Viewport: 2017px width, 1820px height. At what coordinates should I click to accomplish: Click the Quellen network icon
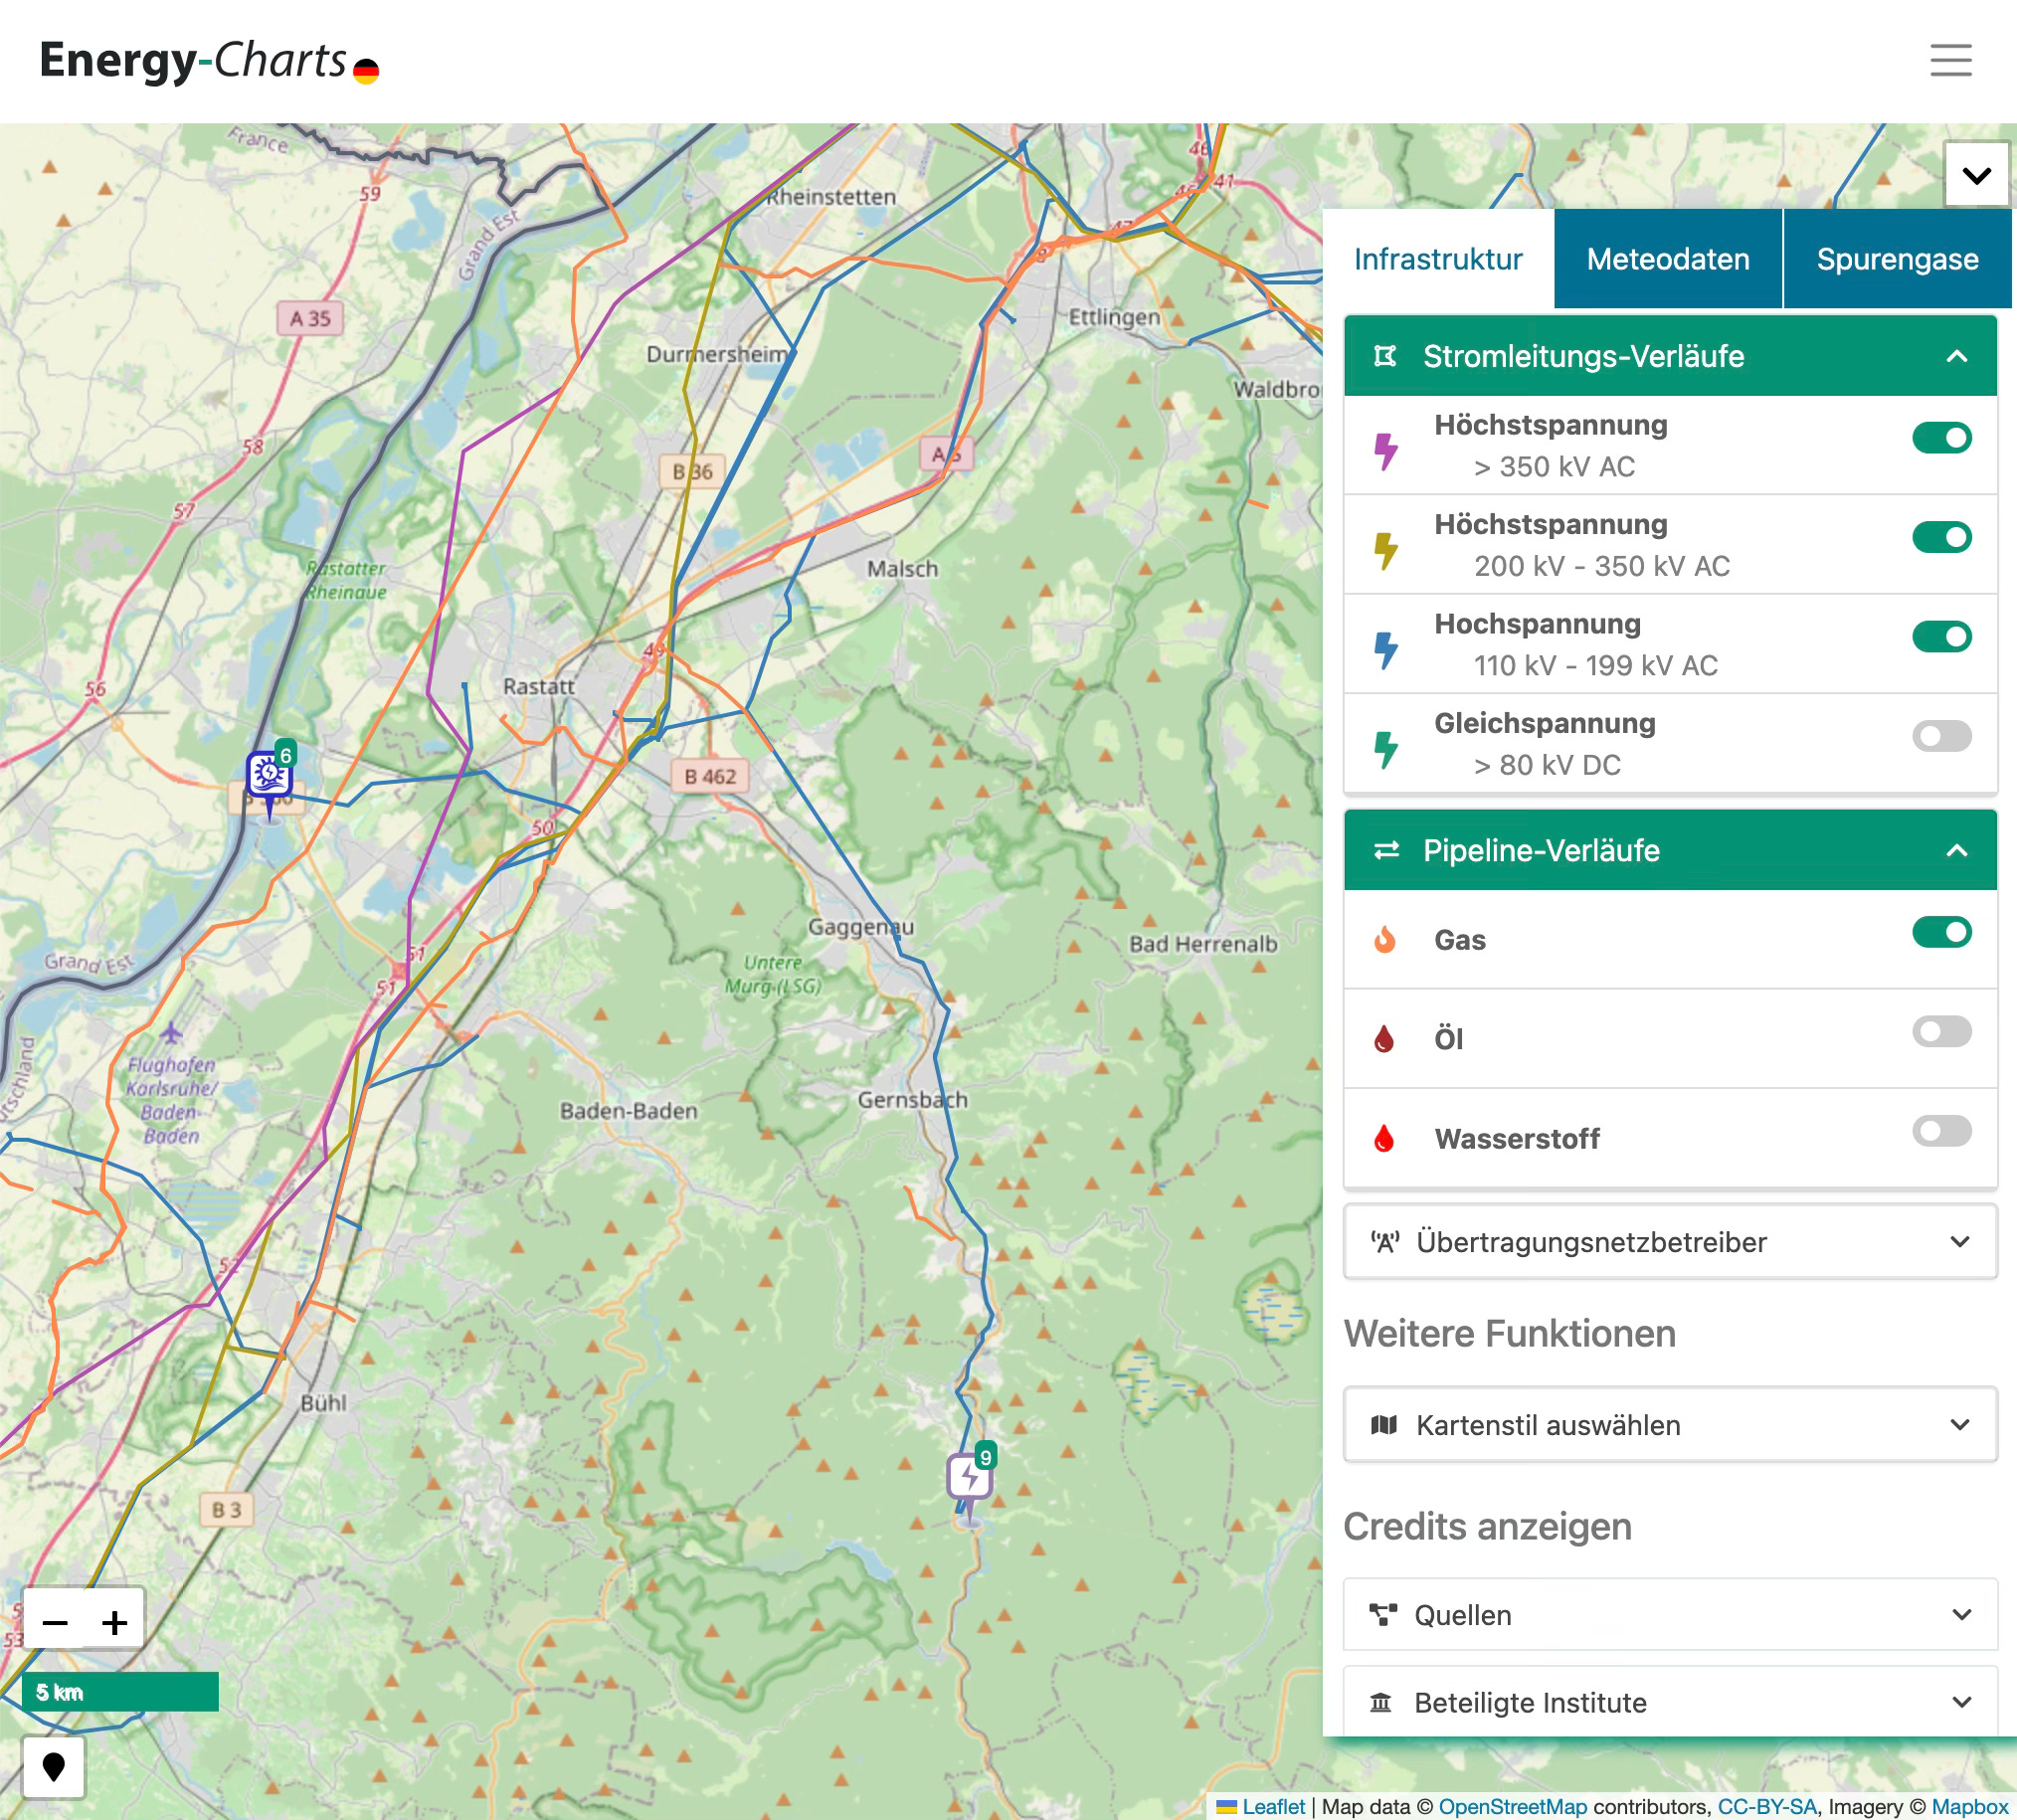[1383, 1615]
